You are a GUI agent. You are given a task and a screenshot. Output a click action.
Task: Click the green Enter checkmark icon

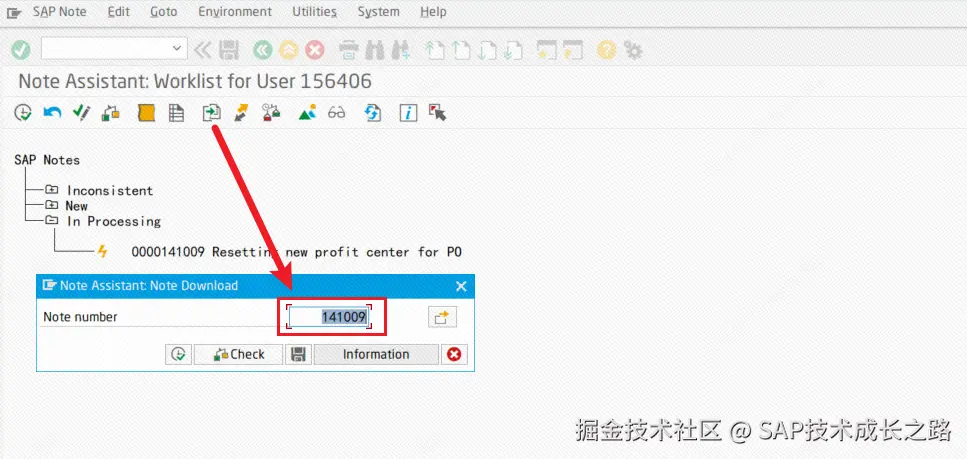pos(20,50)
